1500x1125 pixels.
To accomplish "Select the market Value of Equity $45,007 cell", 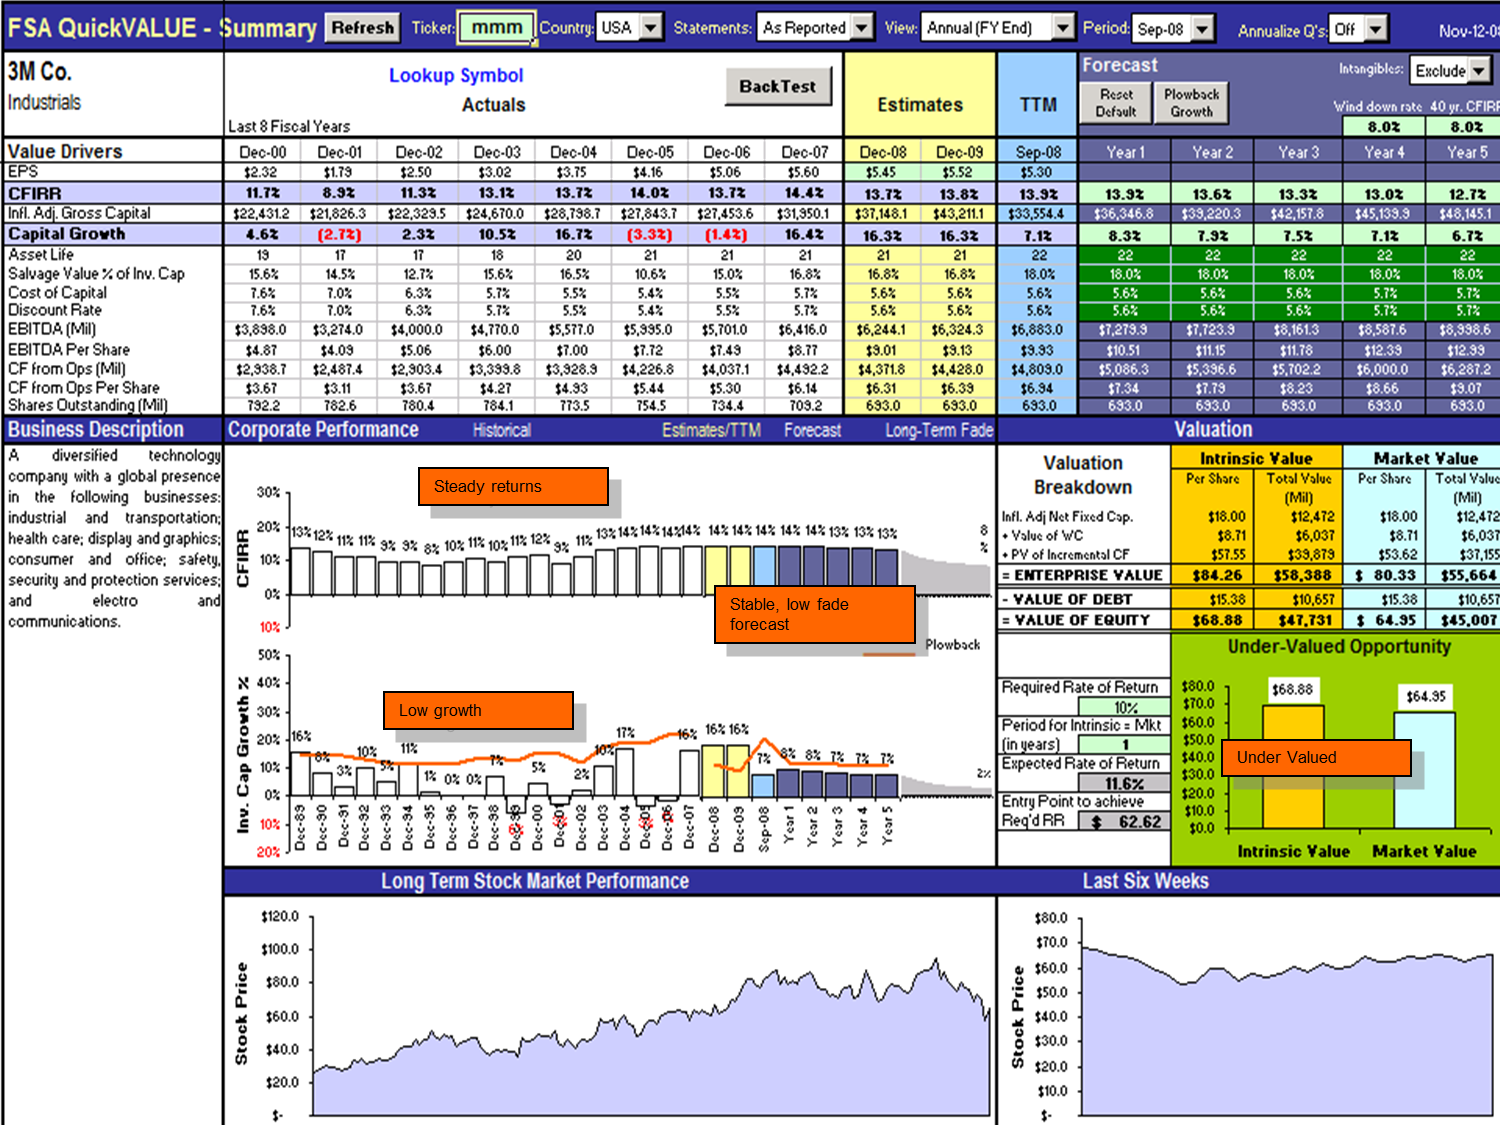I will [1465, 620].
